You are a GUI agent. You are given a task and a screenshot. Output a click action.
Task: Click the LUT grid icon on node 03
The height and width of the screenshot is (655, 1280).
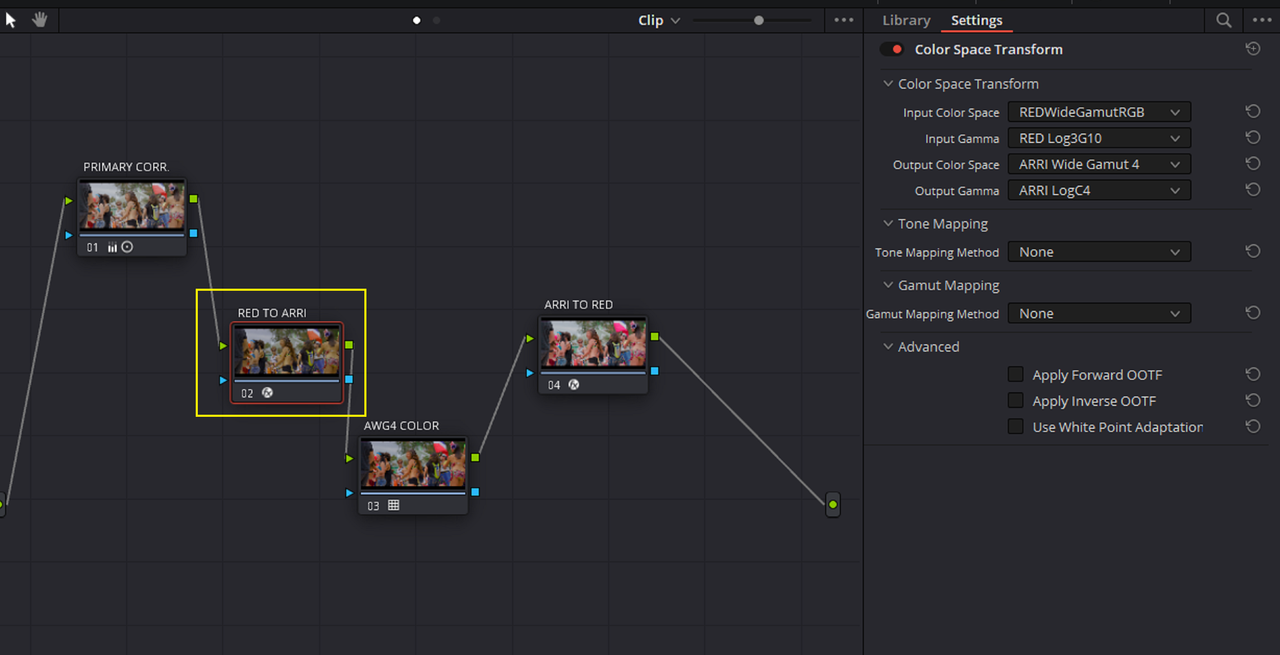pyautogui.click(x=393, y=506)
